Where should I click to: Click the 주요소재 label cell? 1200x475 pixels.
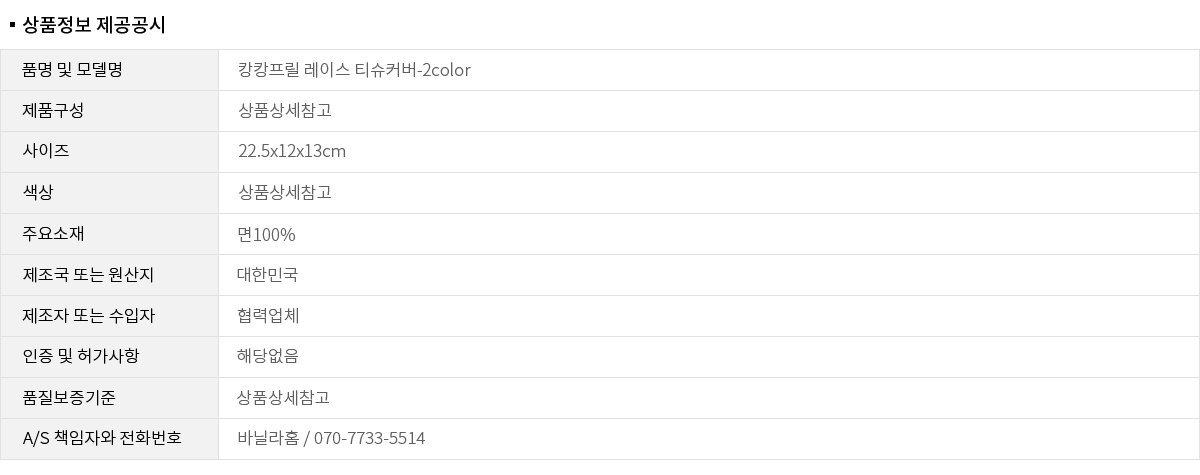coord(53,233)
